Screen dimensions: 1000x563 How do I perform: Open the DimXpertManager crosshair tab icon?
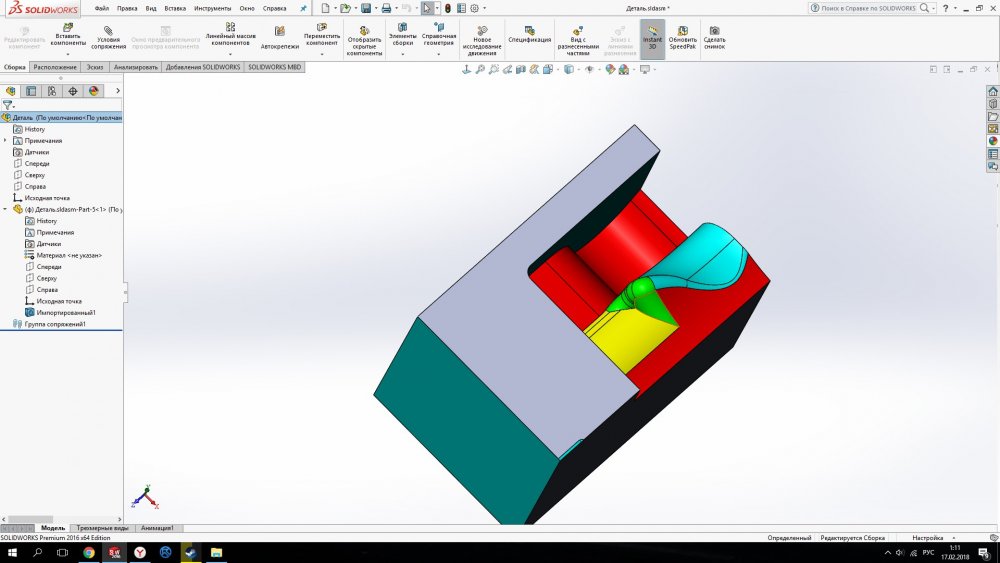pos(73,91)
